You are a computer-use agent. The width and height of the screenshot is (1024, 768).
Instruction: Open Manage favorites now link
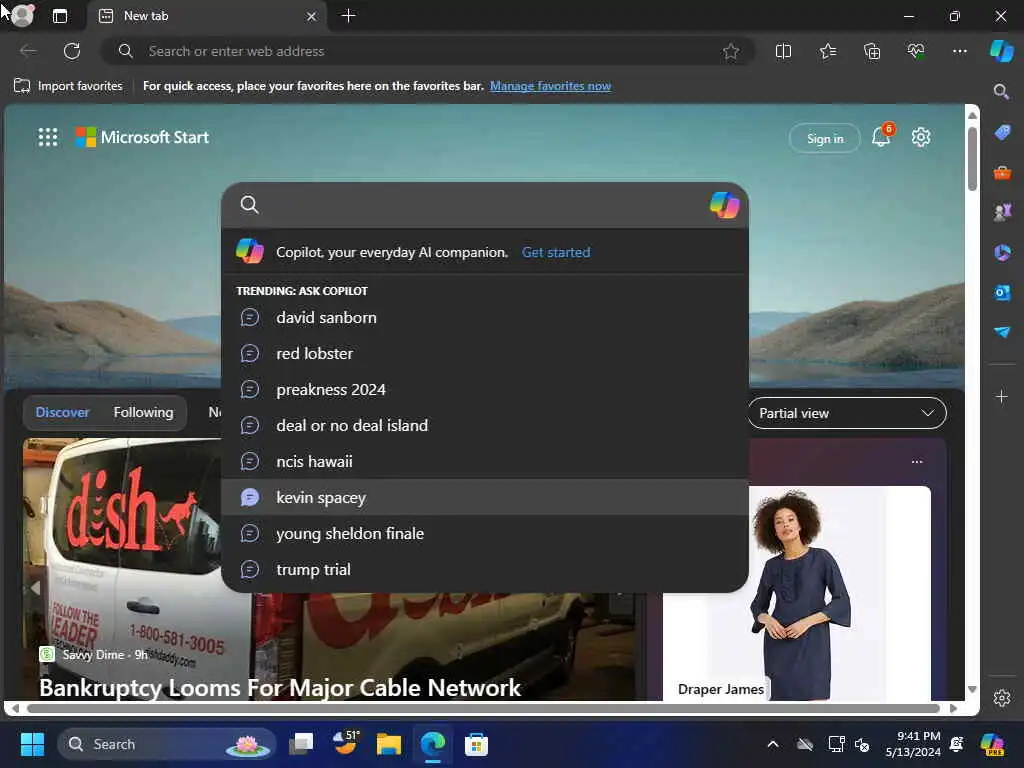[x=550, y=86]
